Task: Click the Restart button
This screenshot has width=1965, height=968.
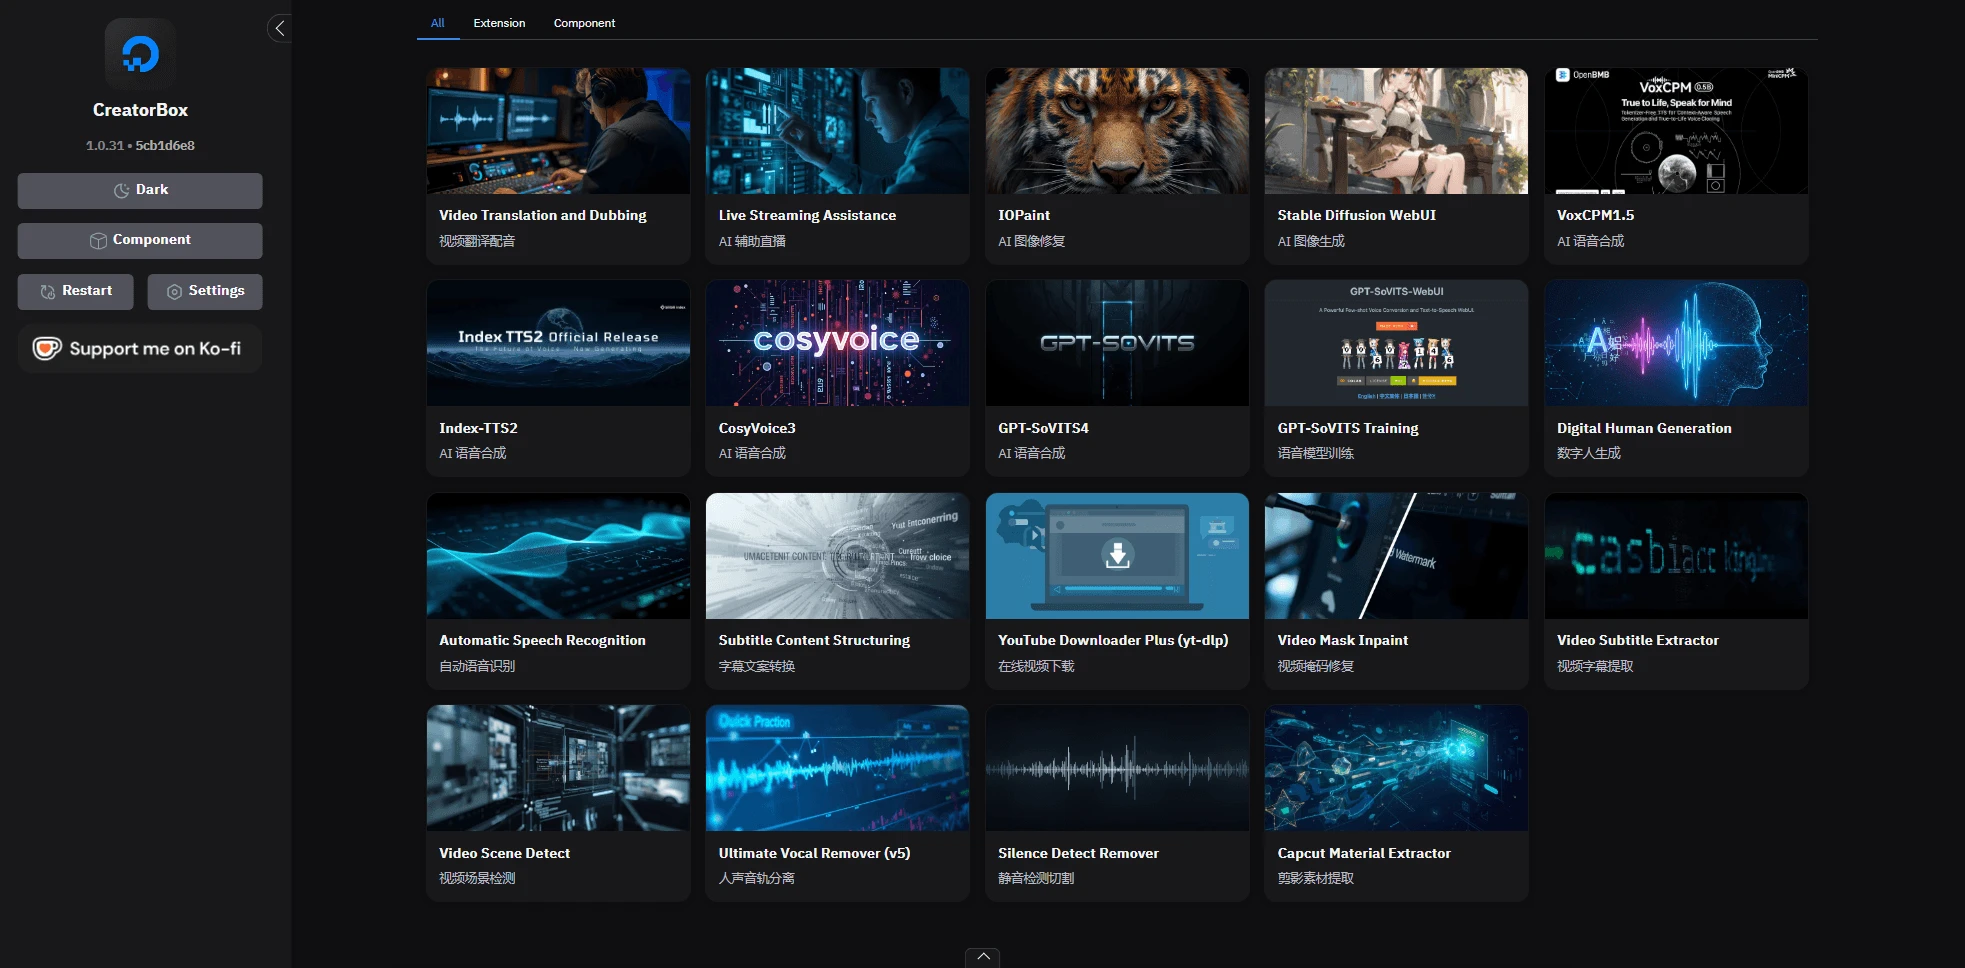Action: tap(75, 291)
